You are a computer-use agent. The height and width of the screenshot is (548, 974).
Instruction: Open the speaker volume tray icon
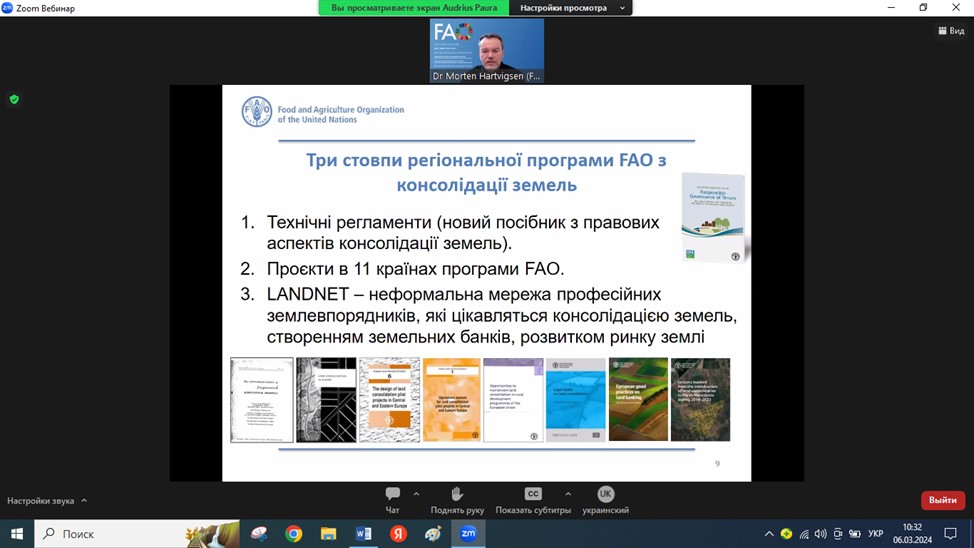click(x=821, y=534)
